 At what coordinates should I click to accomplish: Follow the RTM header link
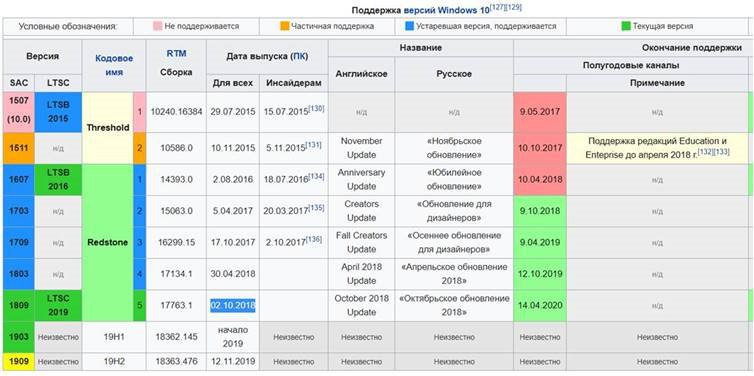(x=176, y=53)
